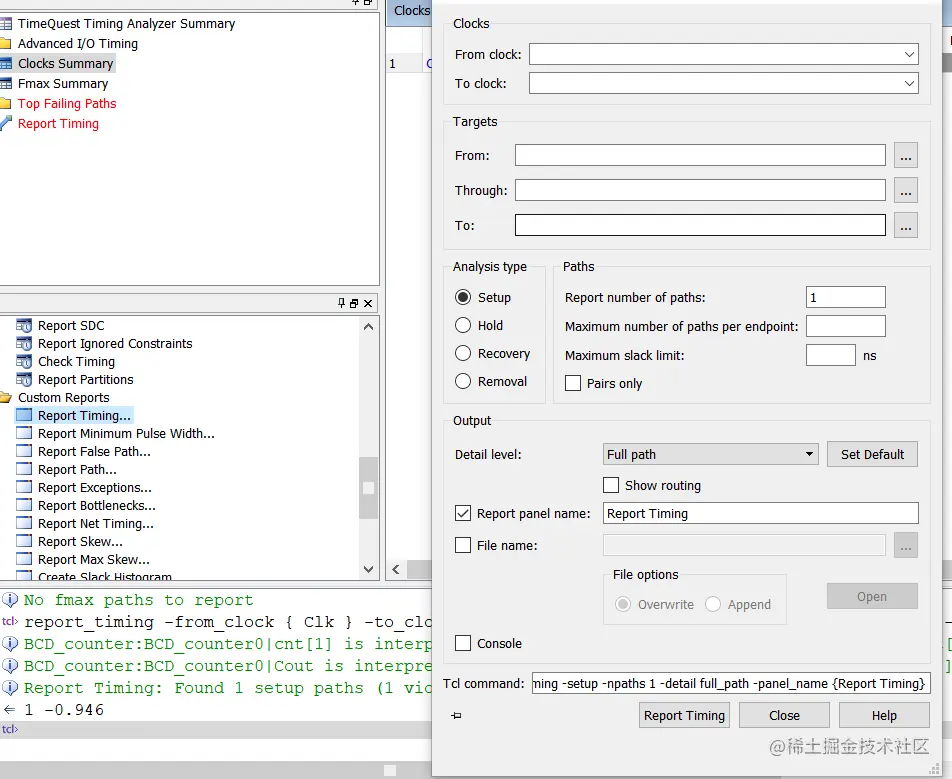Enable the Pairs only checkbox
This screenshot has width=952, height=779.
pos(573,383)
